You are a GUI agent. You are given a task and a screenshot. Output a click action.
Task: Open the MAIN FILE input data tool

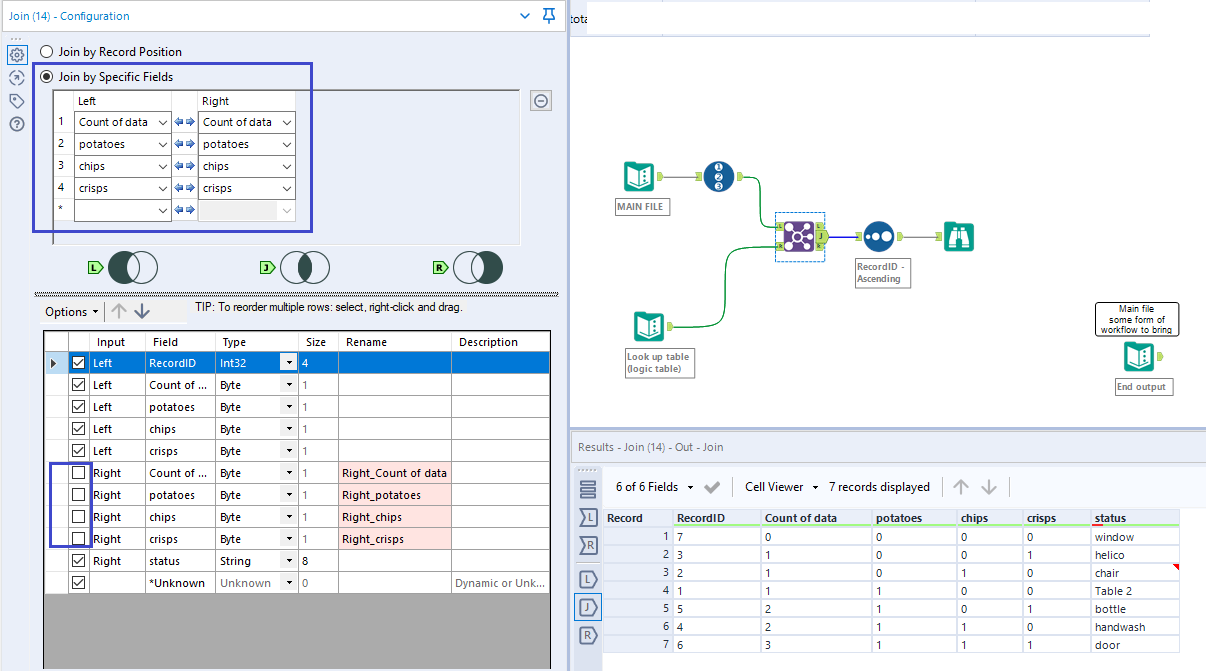(638, 175)
